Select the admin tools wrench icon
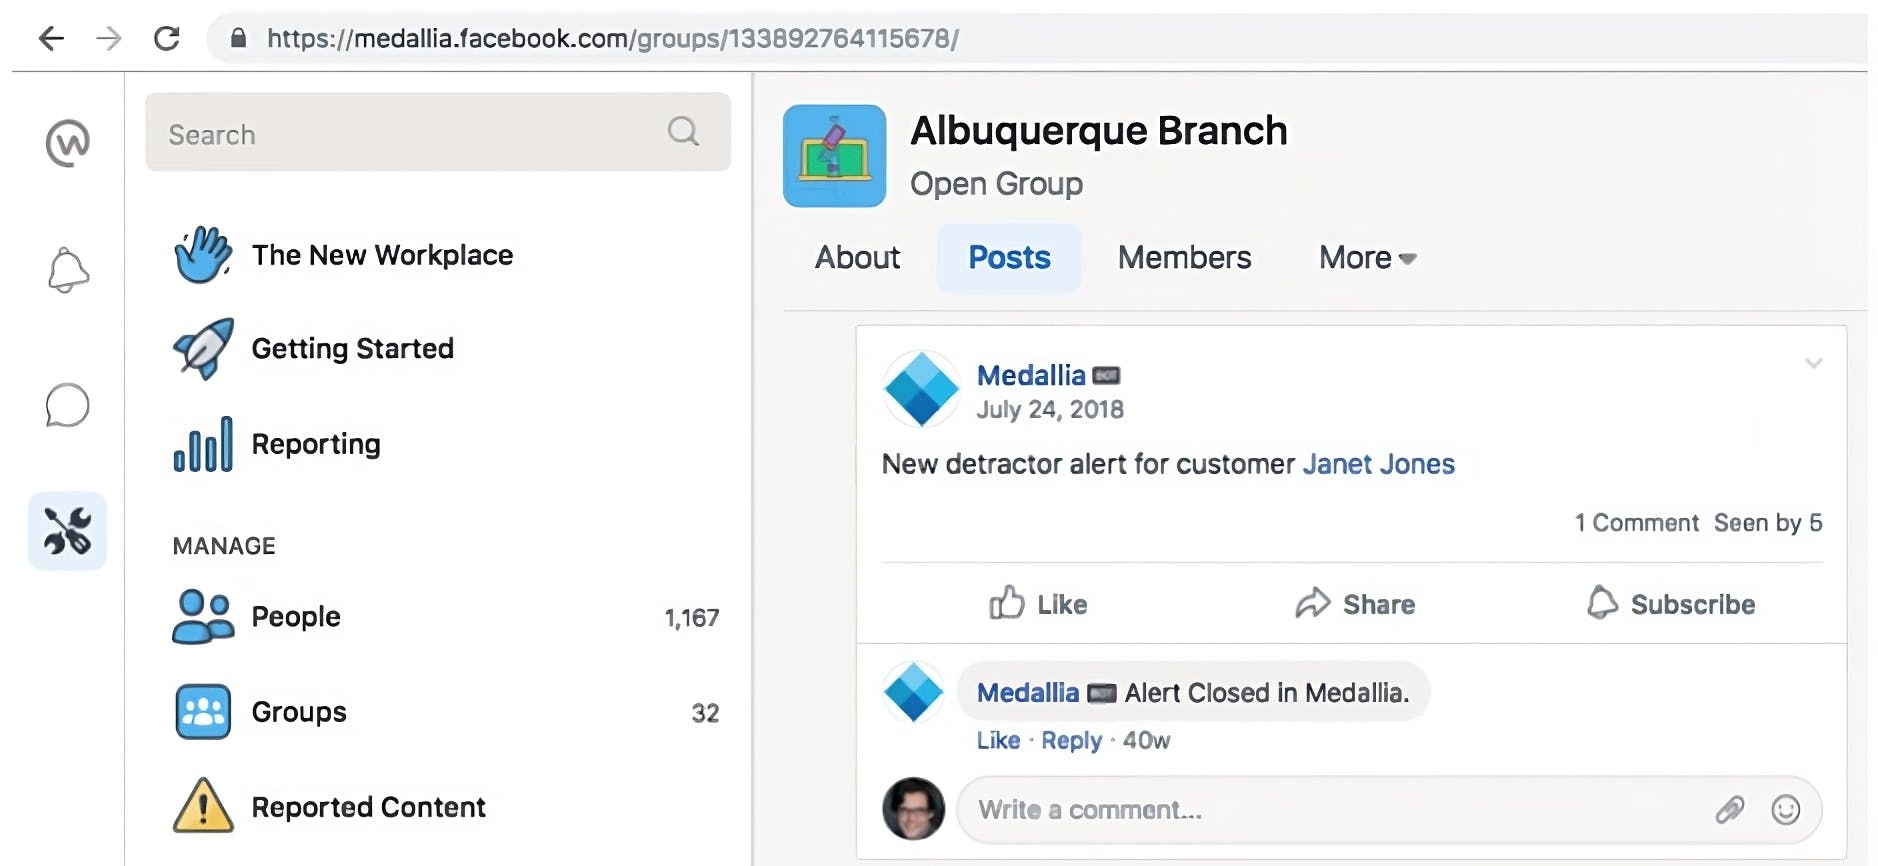Screen dimensions: 1878x866 (67, 531)
